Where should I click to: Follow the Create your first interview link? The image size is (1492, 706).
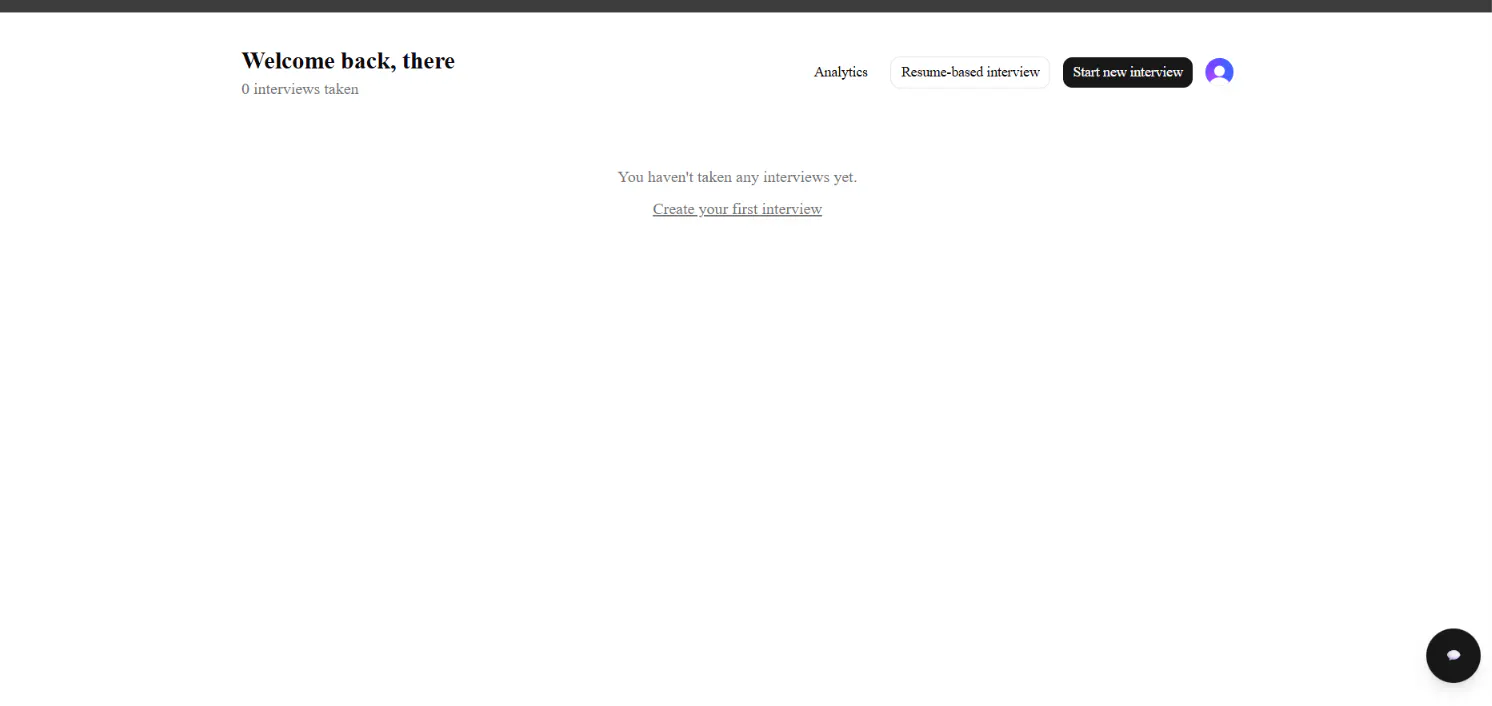(x=737, y=209)
